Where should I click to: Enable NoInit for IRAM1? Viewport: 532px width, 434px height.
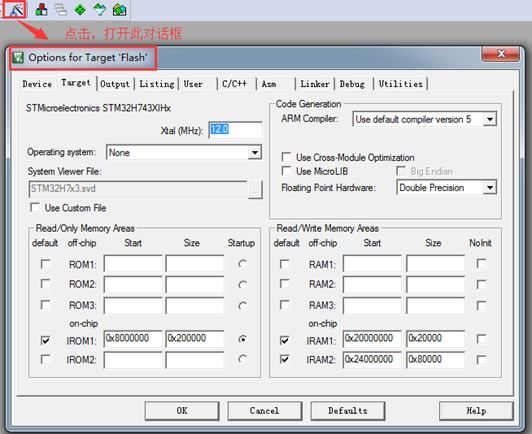point(481,339)
